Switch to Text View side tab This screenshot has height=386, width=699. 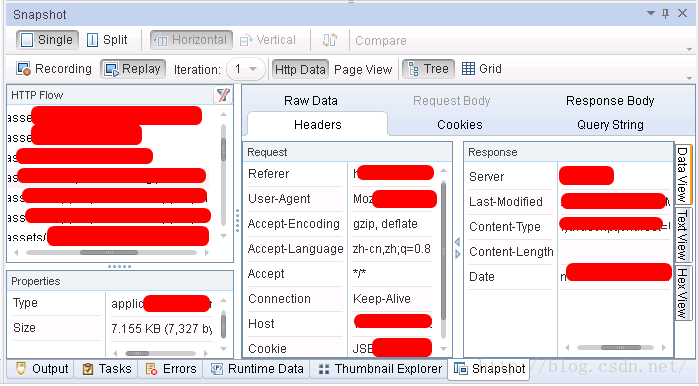click(683, 235)
